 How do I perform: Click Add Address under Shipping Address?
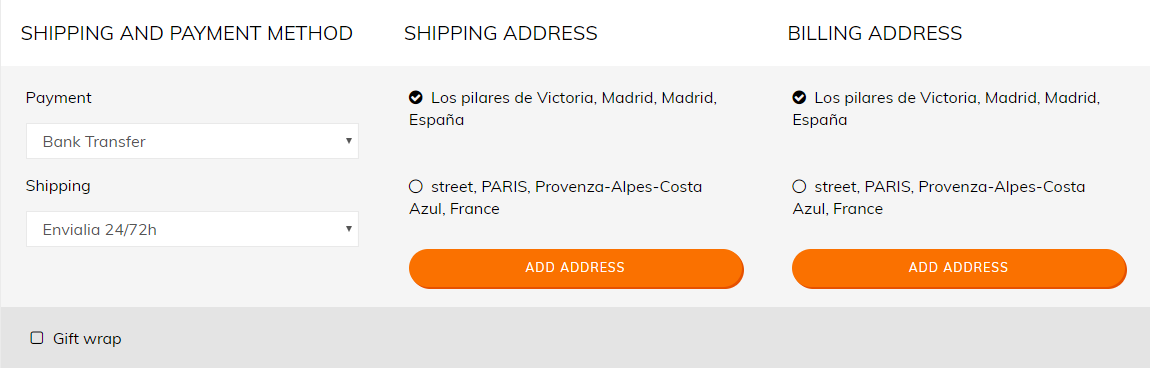click(576, 268)
